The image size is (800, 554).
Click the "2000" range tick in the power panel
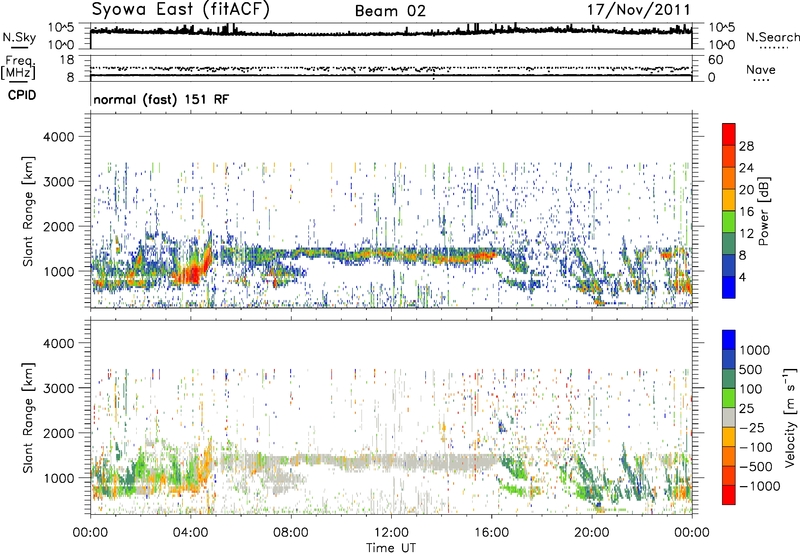pyautogui.click(x=58, y=226)
